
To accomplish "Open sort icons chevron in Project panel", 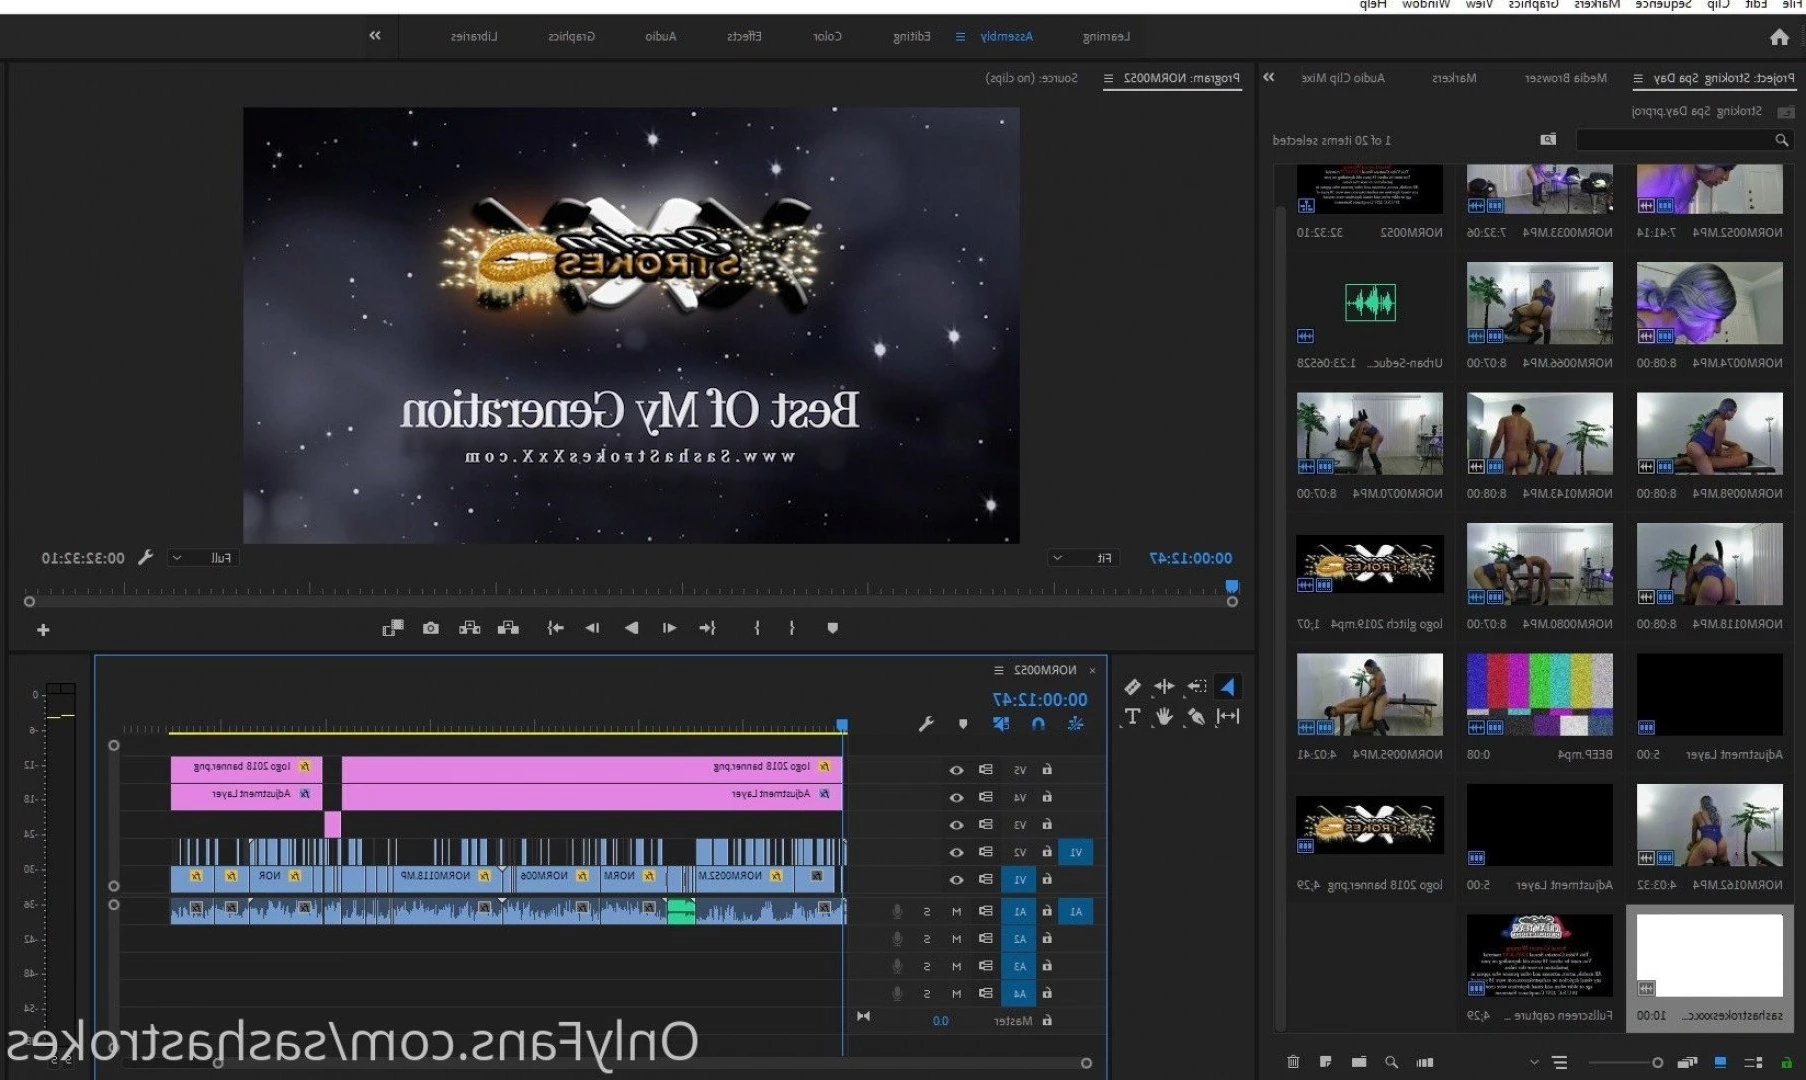I will coord(1534,1062).
